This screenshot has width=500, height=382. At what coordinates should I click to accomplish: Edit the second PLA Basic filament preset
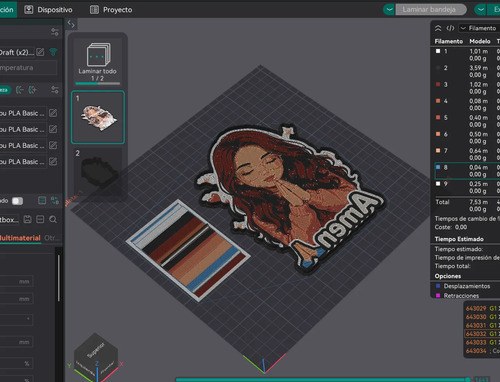click(x=53, y=129)
